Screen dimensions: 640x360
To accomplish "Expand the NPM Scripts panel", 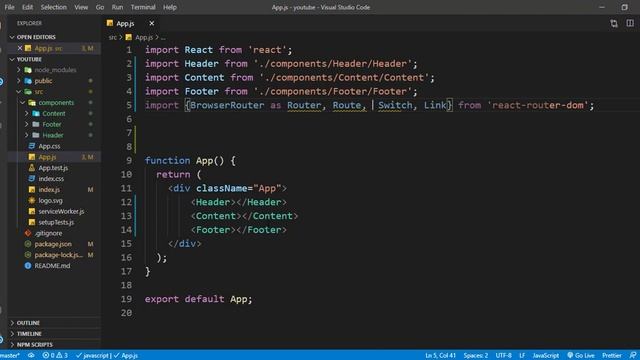I will (x=35, y=344).
